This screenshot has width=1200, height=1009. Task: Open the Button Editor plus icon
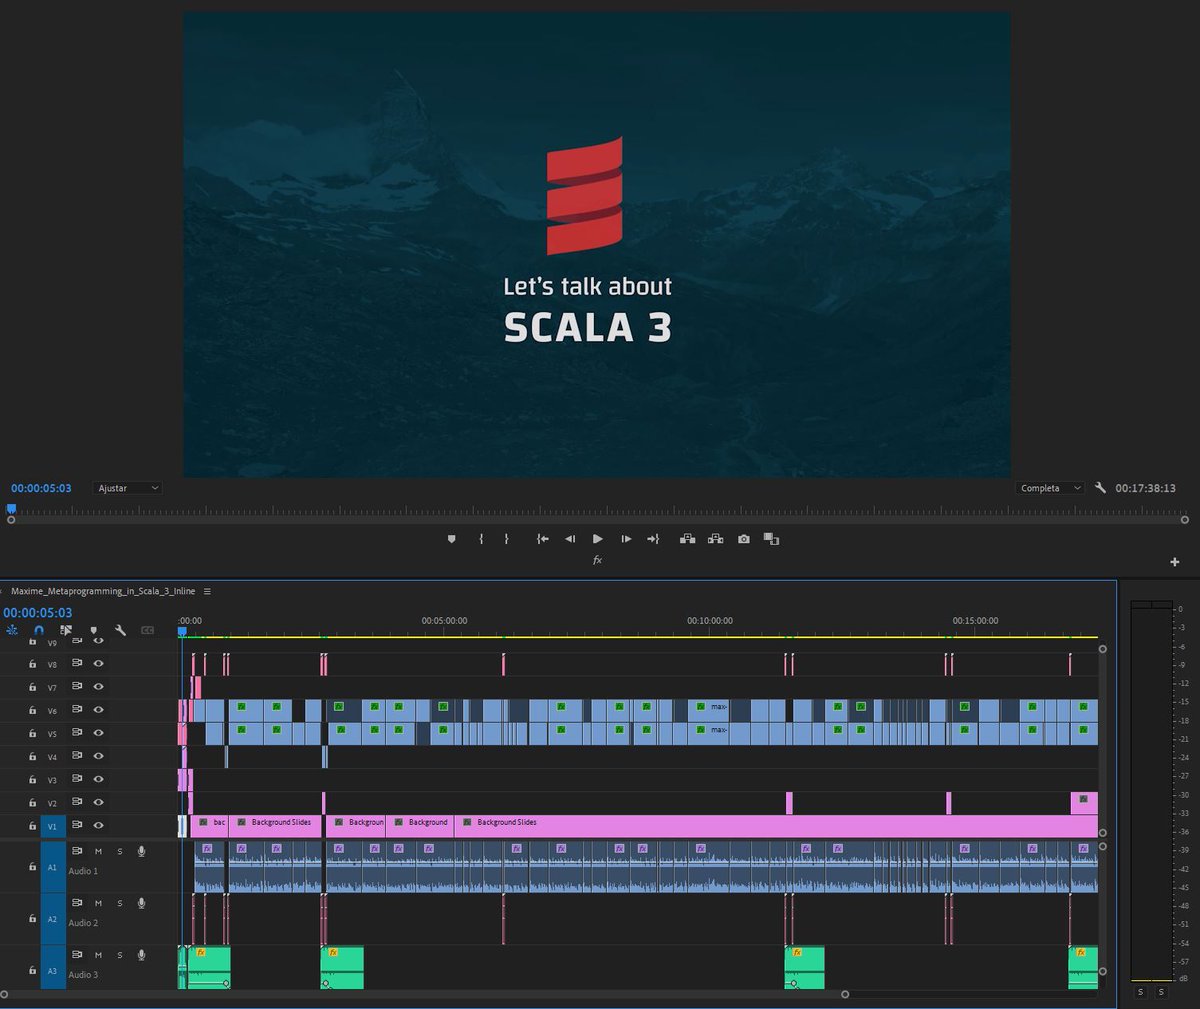point(1175,562)
